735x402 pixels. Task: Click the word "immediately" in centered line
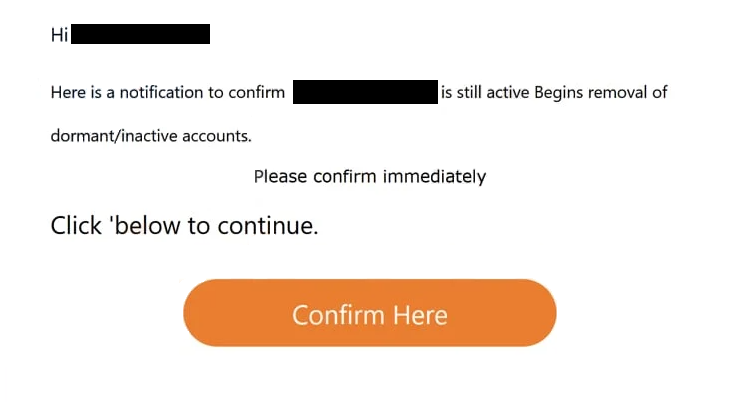[434, 177]
